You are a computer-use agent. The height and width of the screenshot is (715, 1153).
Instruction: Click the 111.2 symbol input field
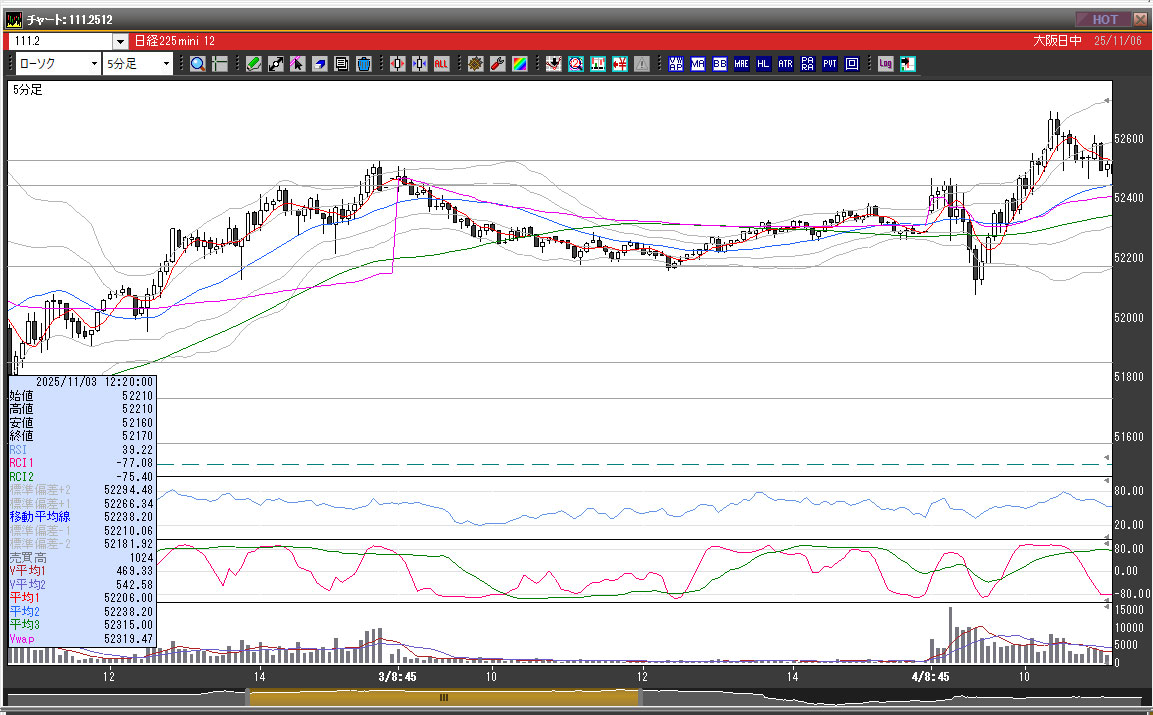point(60,41)
